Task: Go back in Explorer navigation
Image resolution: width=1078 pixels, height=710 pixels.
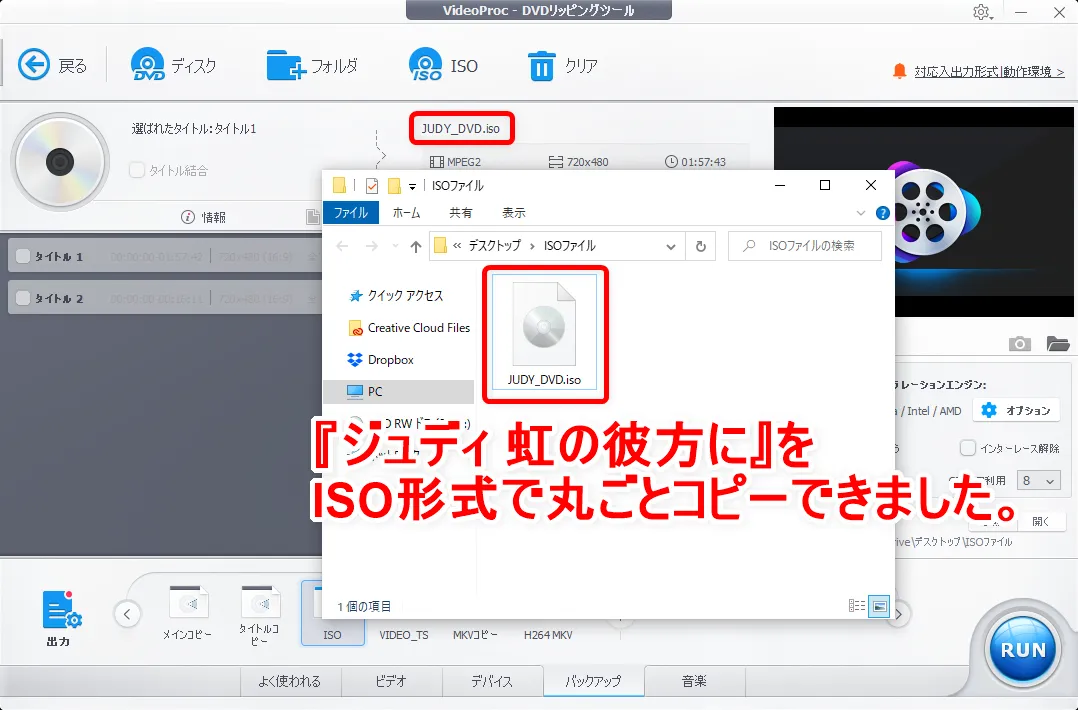Action: [342, 246]
